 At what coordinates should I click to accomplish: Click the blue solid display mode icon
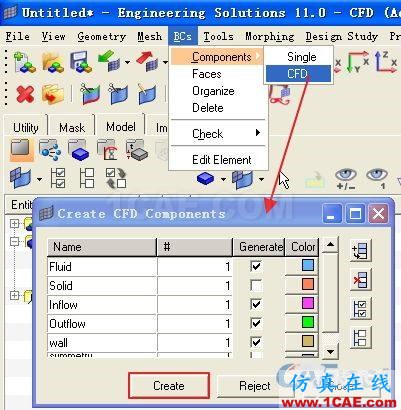[205, 179]
